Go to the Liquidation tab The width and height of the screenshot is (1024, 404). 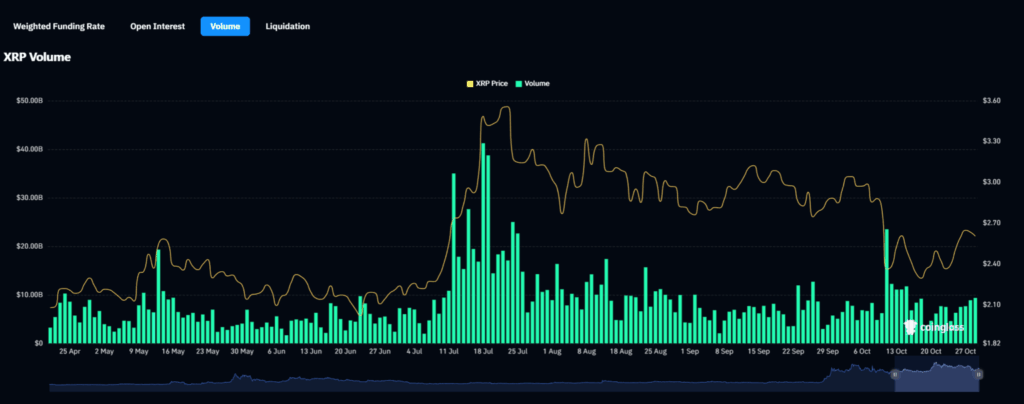pos(287,26)
